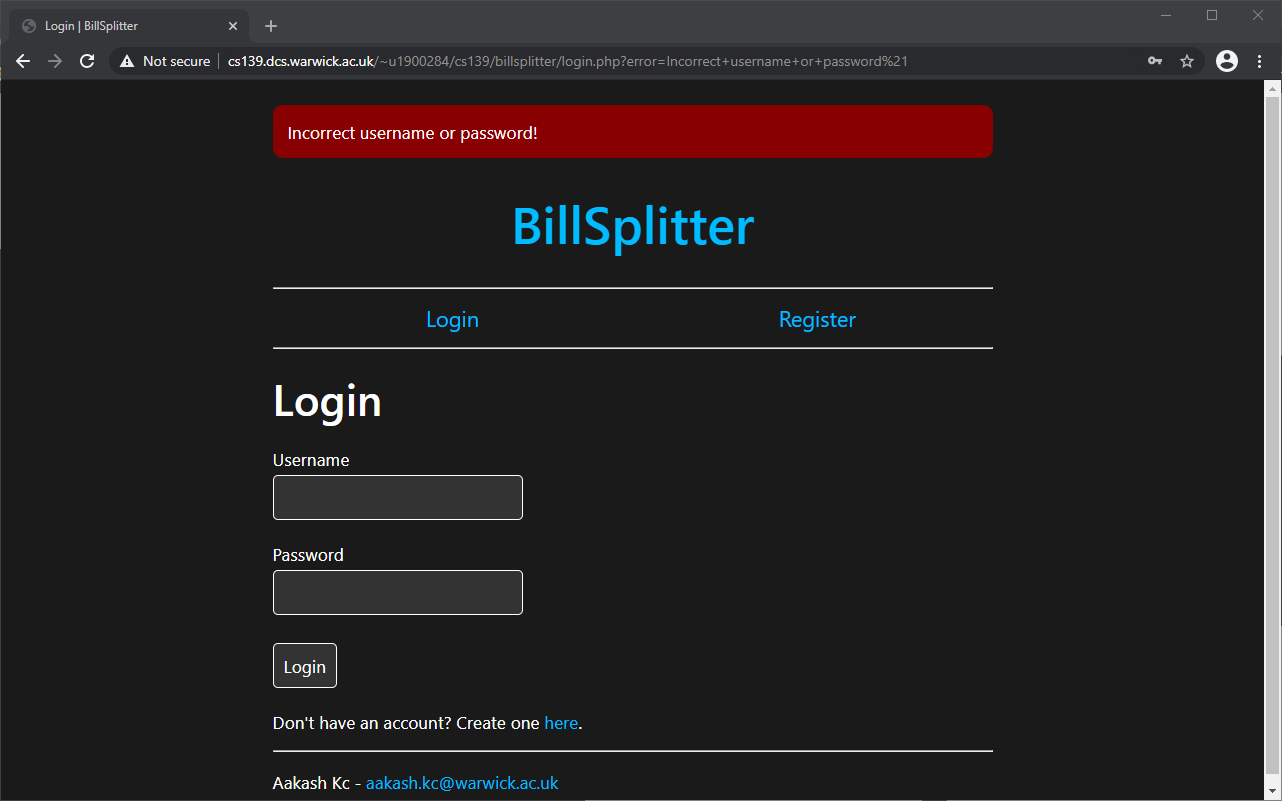Click the page vertical scrollbar up arrow
Screen dimensions: 1282x801
[x=1273, y=89]
